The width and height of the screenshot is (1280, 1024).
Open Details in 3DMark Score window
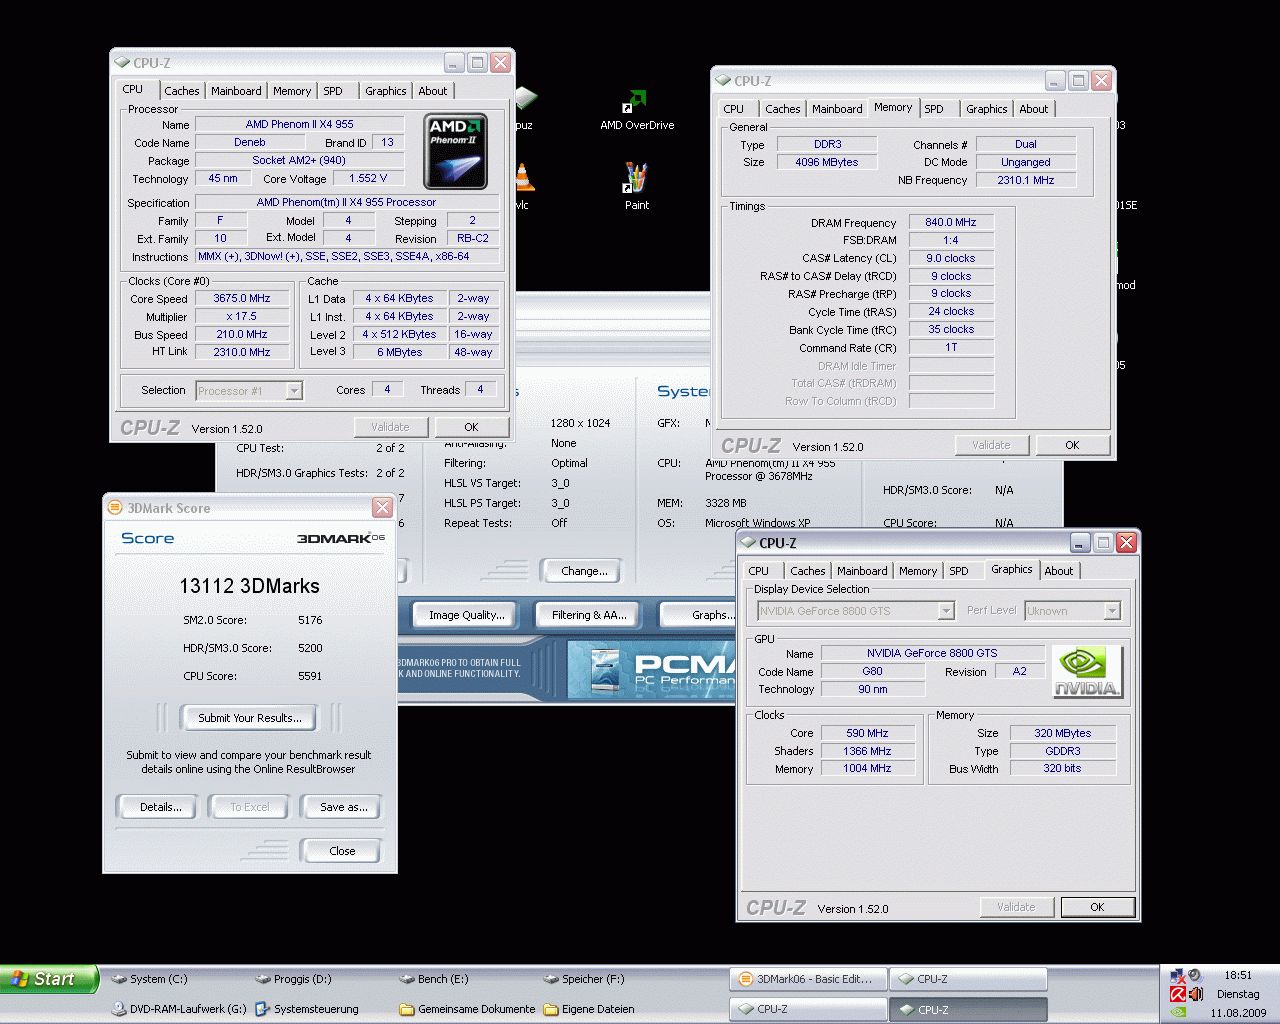(x=160, y=807)
